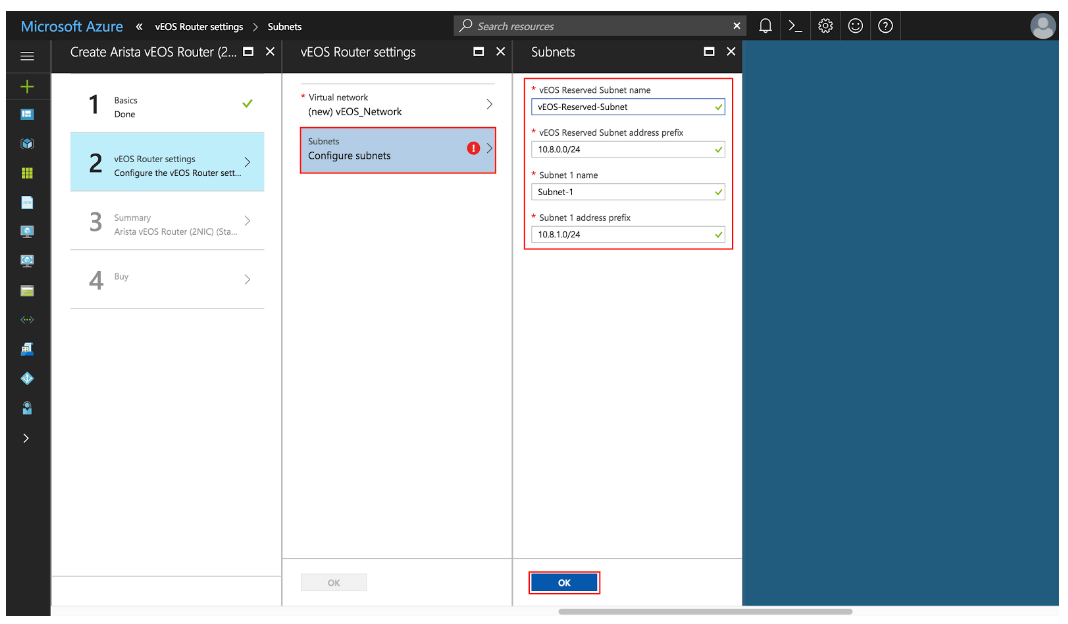This screenshot has width=1068, height=624.
Task: Open the Virtual networks icon in the sidebar
Action: (27, 319)
